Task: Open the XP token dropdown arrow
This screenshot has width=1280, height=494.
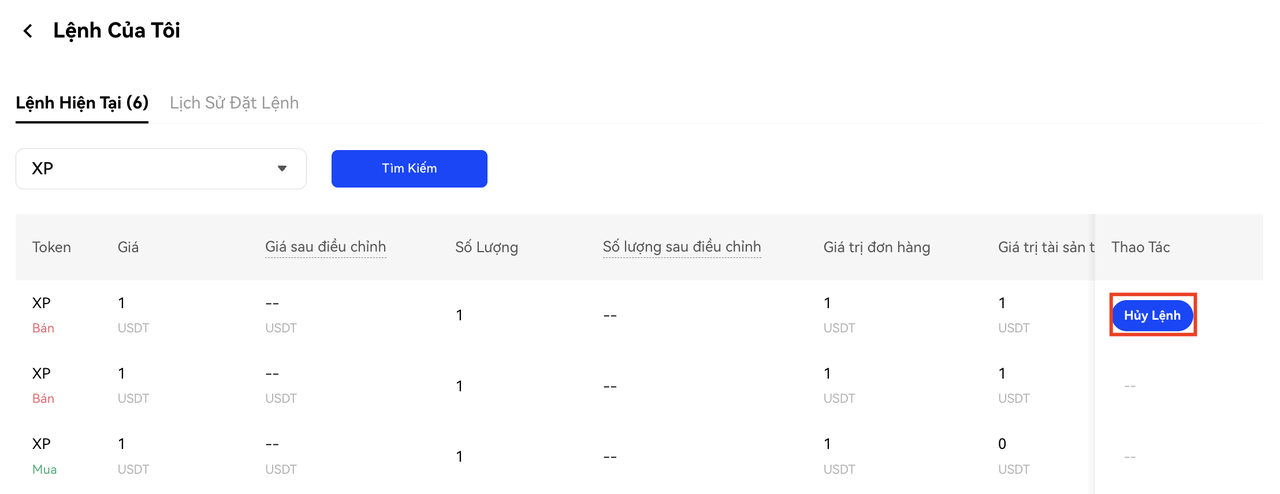Action: (282, 169)
